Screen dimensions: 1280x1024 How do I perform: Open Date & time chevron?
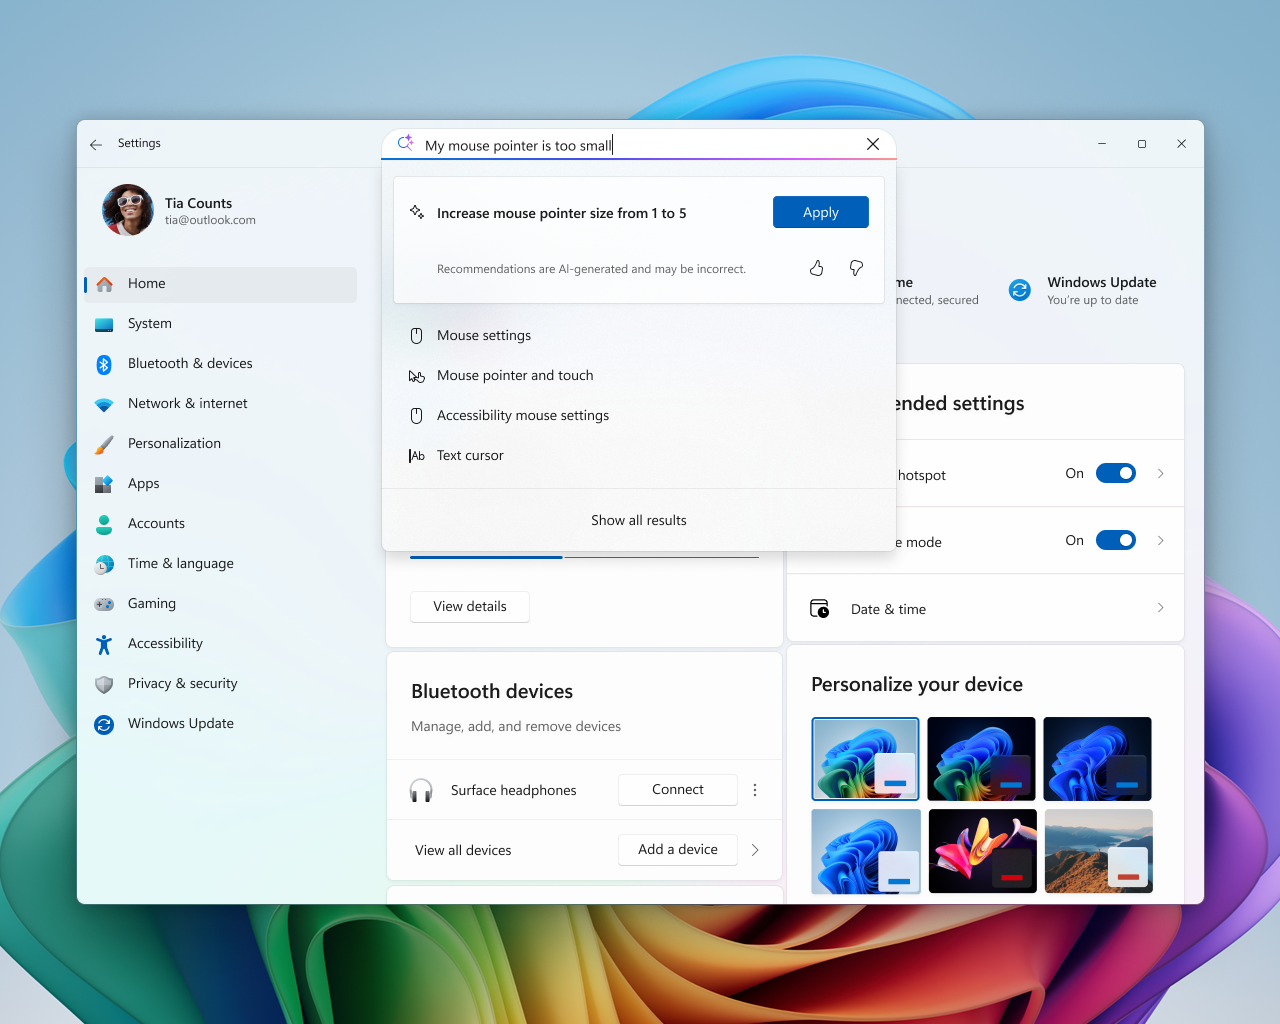(1161, 608)
